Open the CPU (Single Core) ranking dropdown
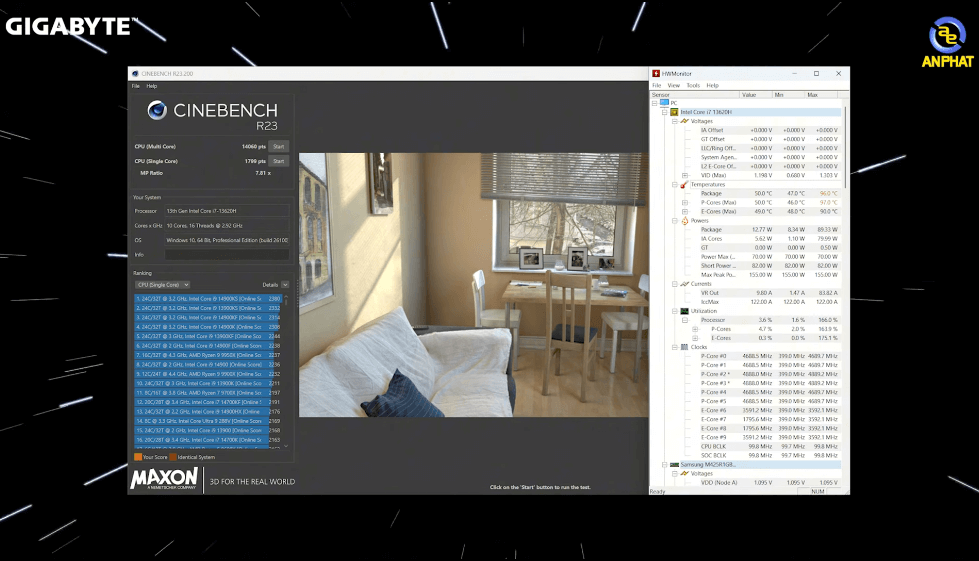This screenshot has width=979, height=561. click(162, 285)
